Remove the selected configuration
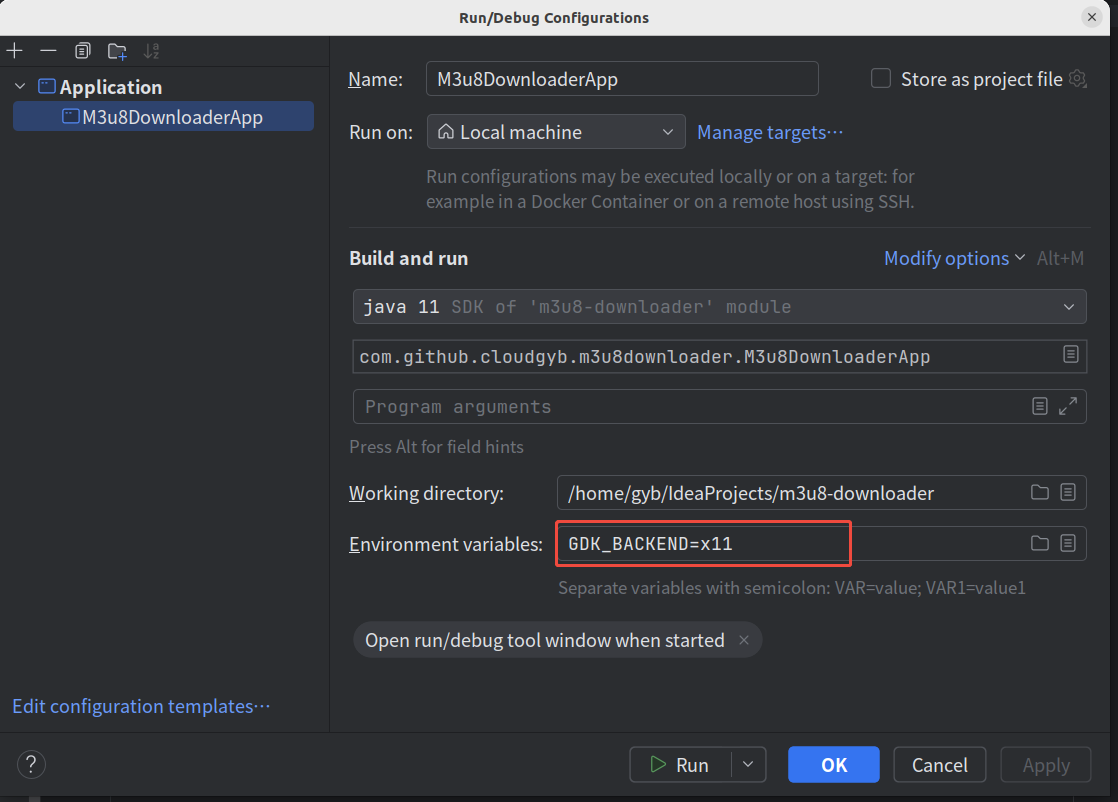 pyautogui.click(x=47, y=50)
